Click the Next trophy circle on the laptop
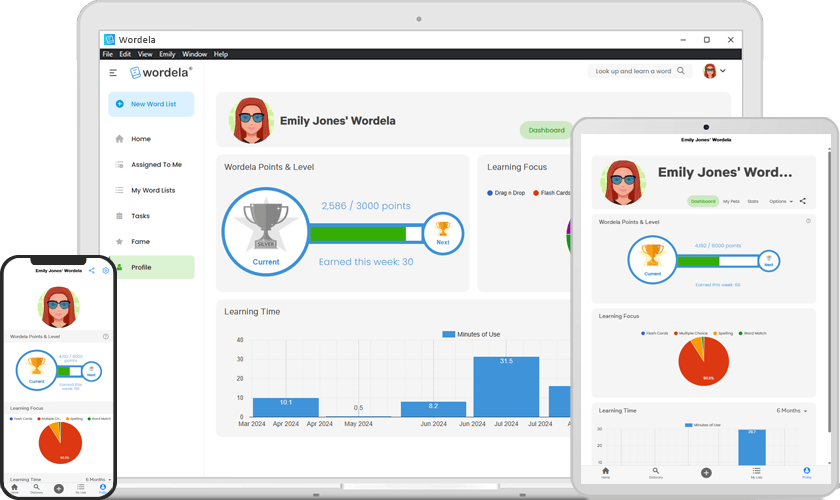Screen dimensions: 840x500 tap(443, 233)
